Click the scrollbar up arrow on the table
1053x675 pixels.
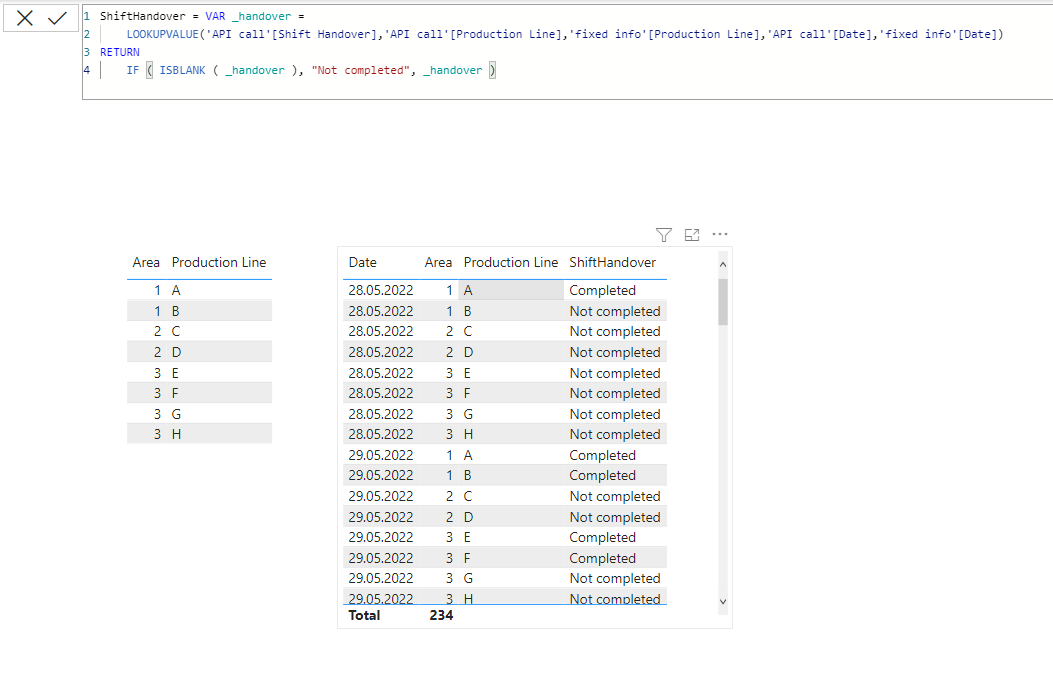[721, 264]
